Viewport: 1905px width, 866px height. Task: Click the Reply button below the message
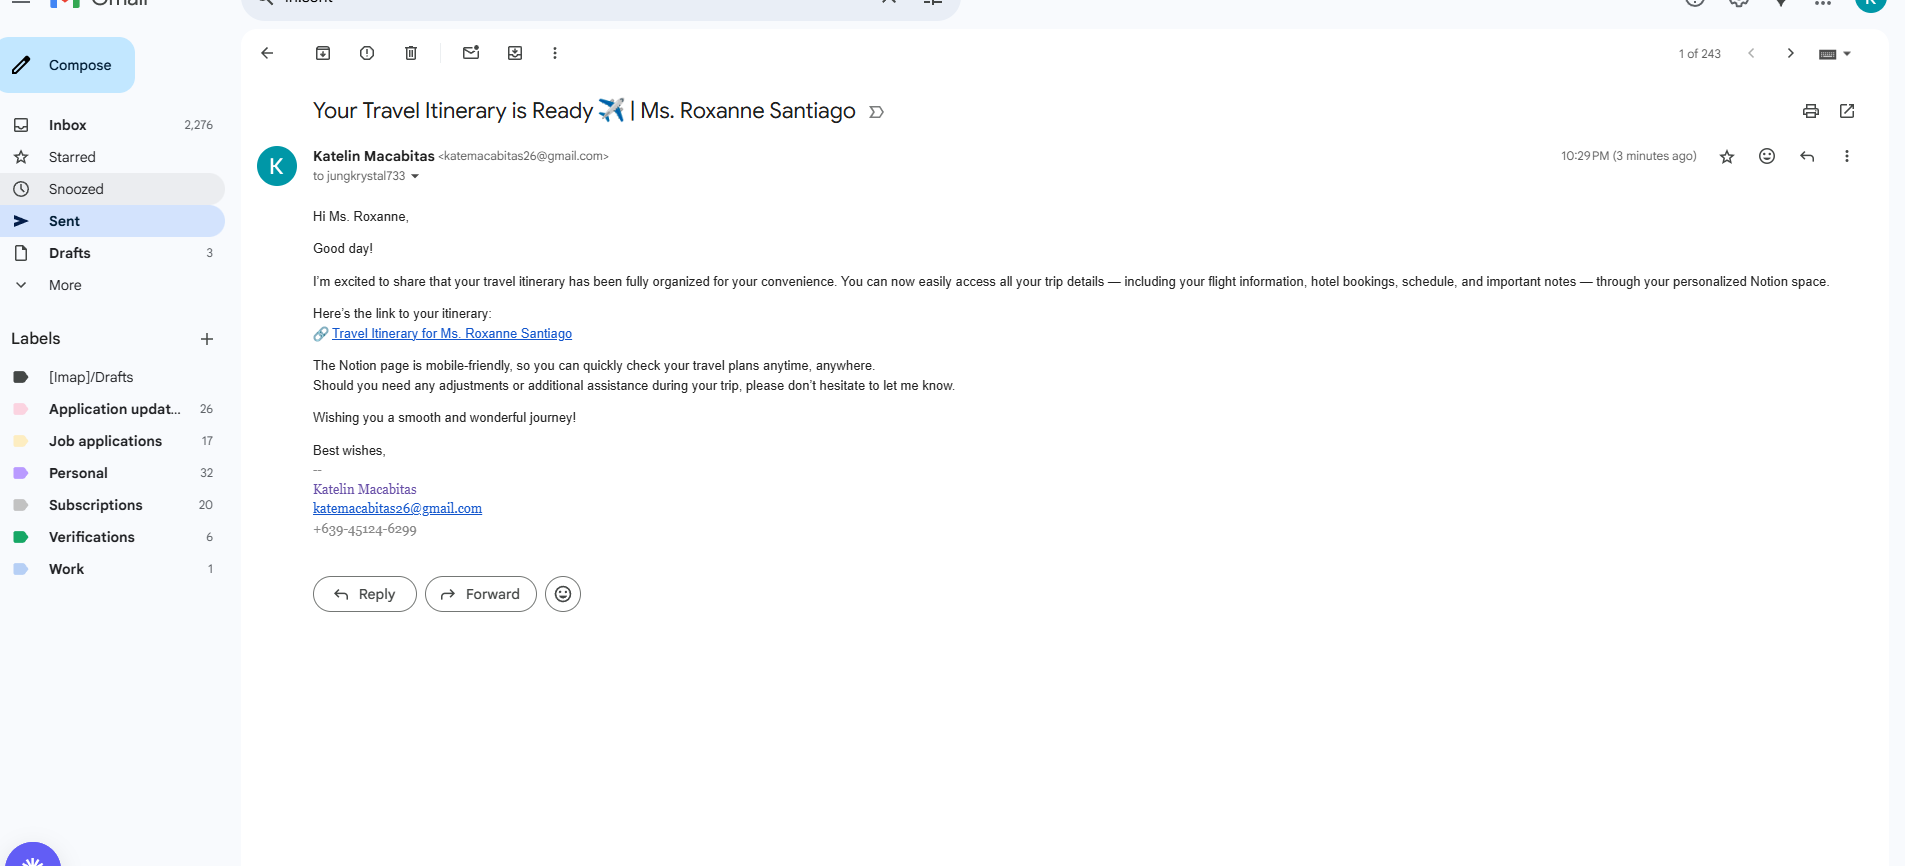coord(365,594)
